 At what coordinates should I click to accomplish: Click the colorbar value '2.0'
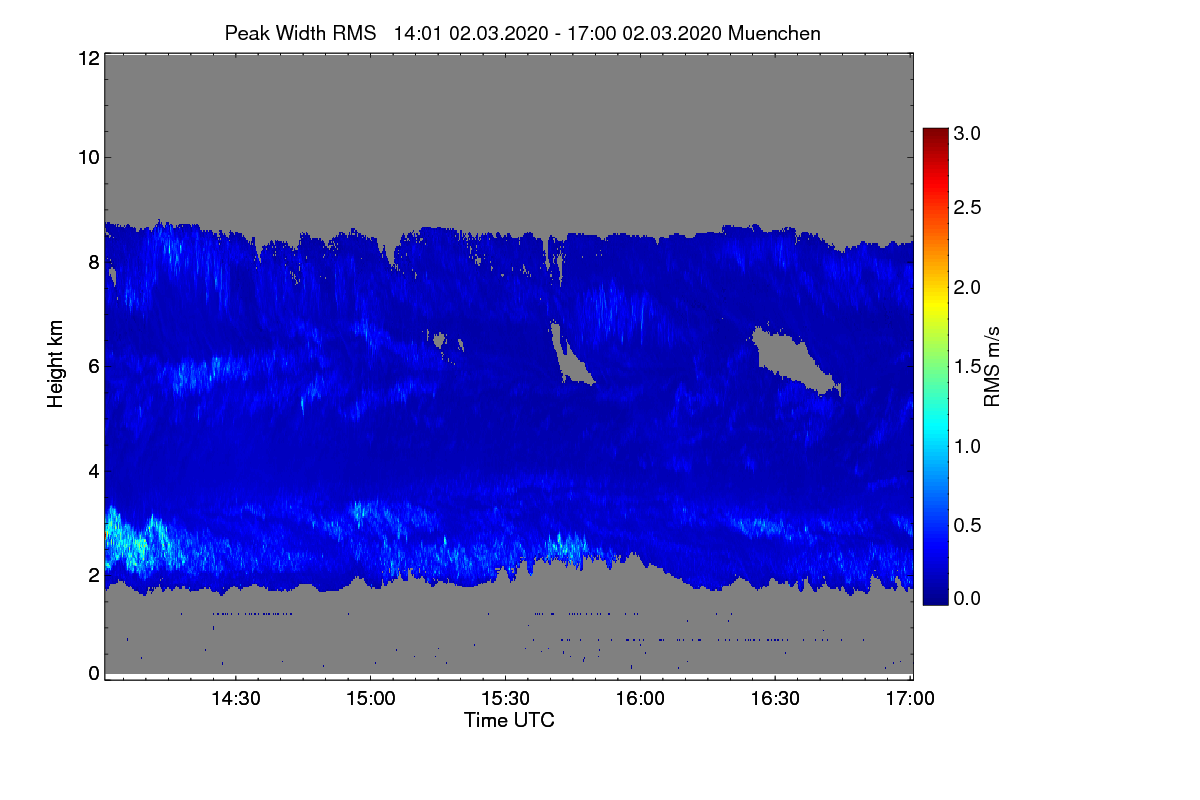click(x=969, y=287)
